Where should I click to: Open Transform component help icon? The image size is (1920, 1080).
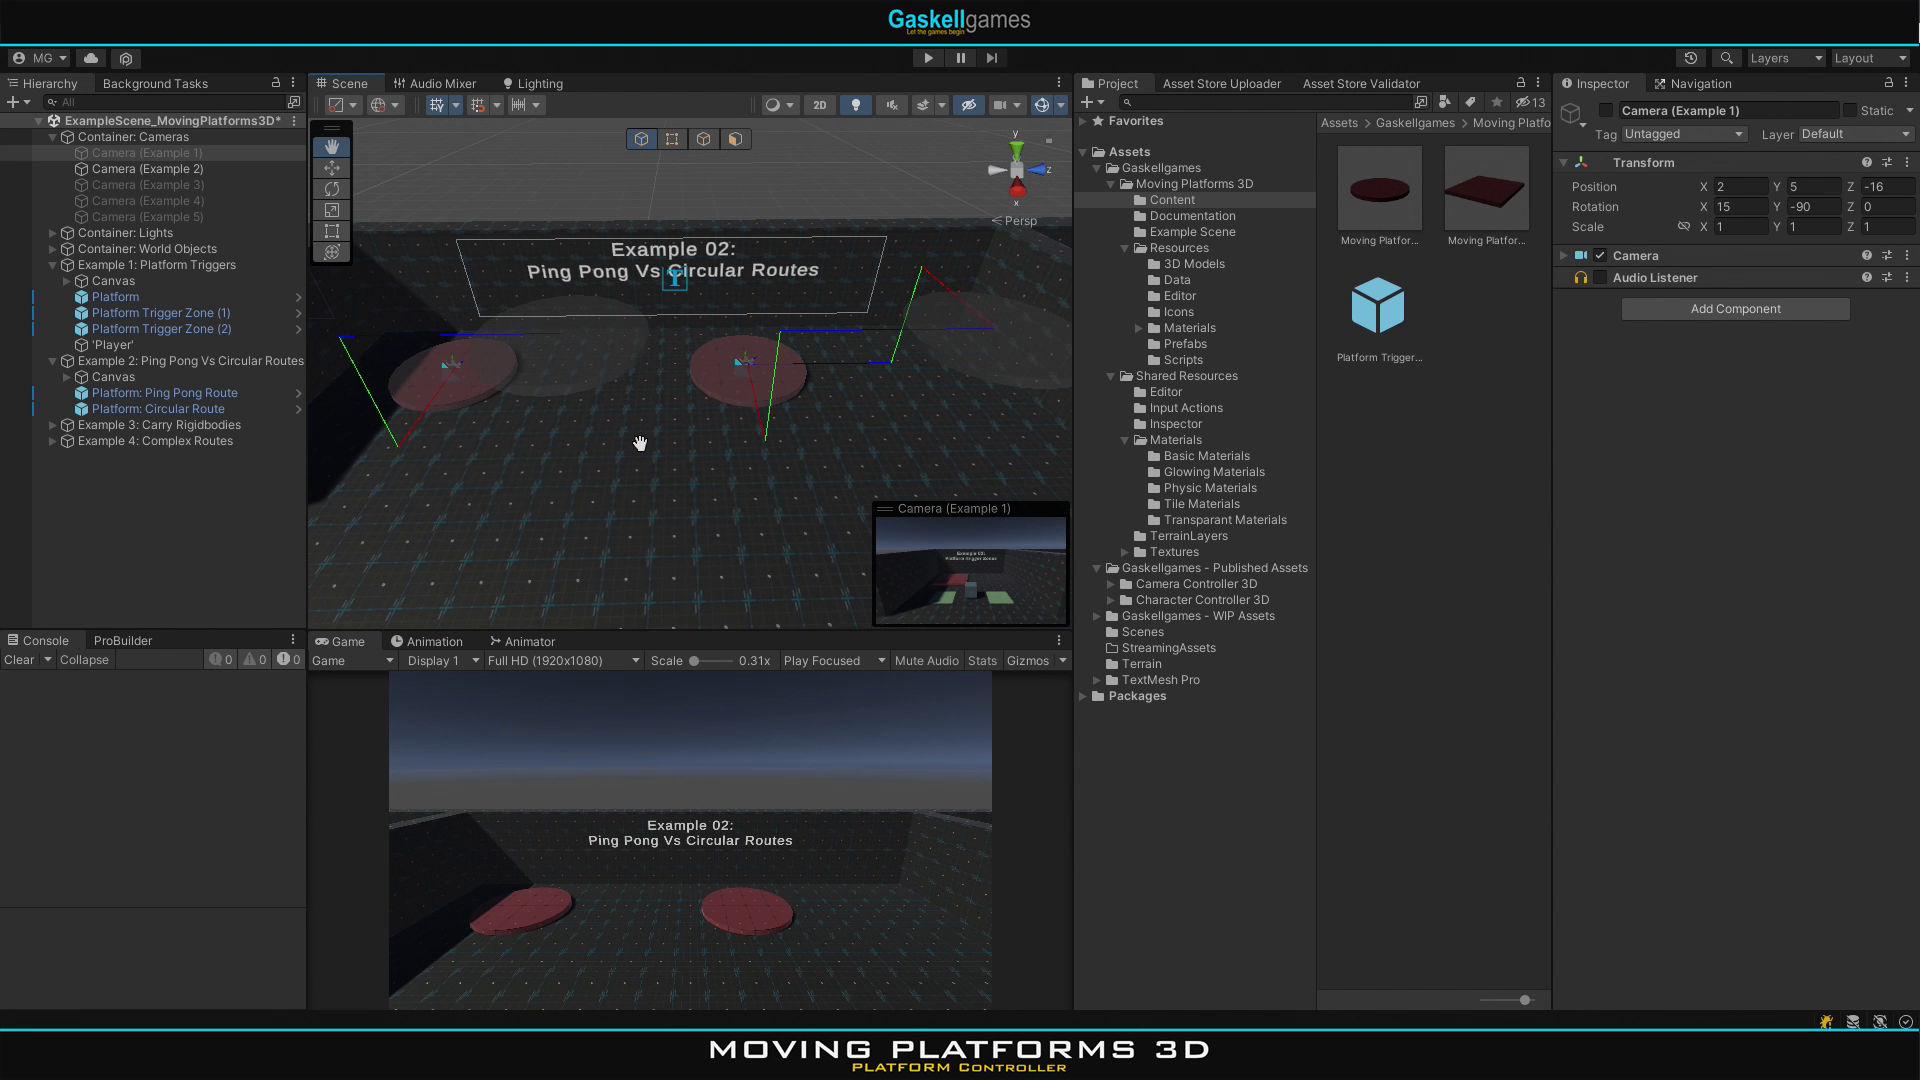click(x=1866, y=162)
